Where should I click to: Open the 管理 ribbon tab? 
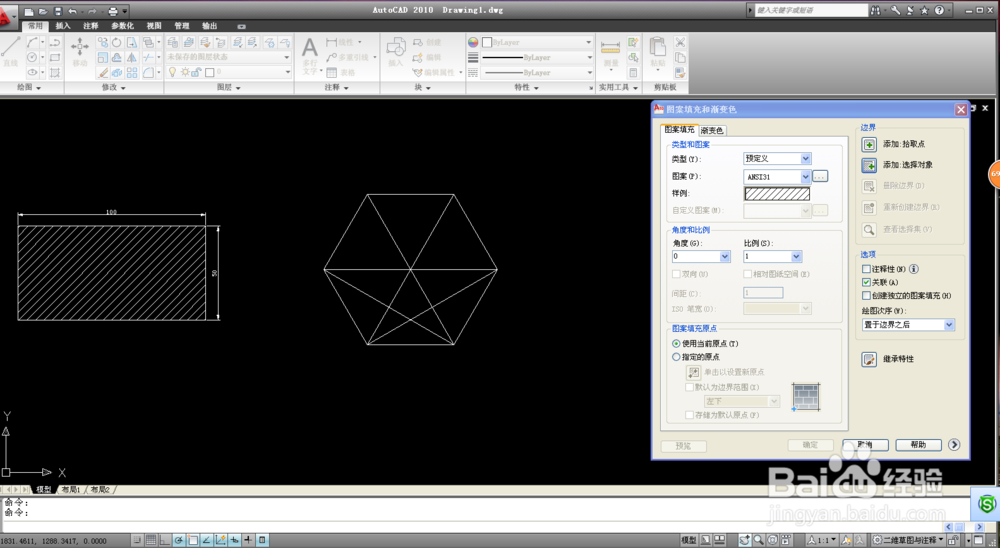(x=182, y=26)
